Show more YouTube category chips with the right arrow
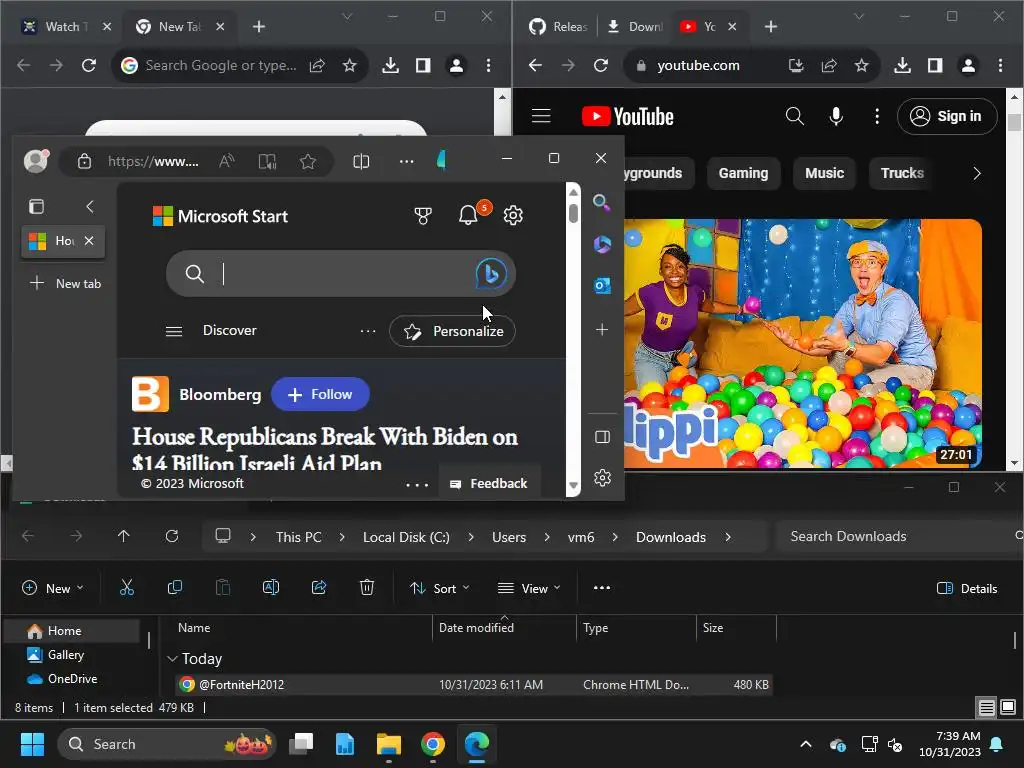The height and width of the screenshot is (768, 1024). tap(977, 173)
